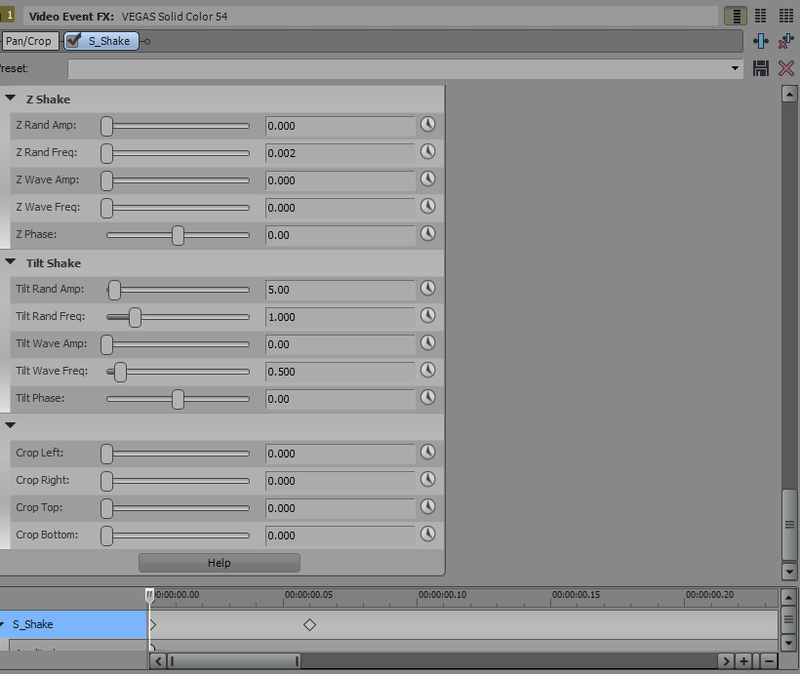The width and height of the screenshot is (800, 674).
Task: Click animate clock icon for Crop Left
Action: coord(428,452)
